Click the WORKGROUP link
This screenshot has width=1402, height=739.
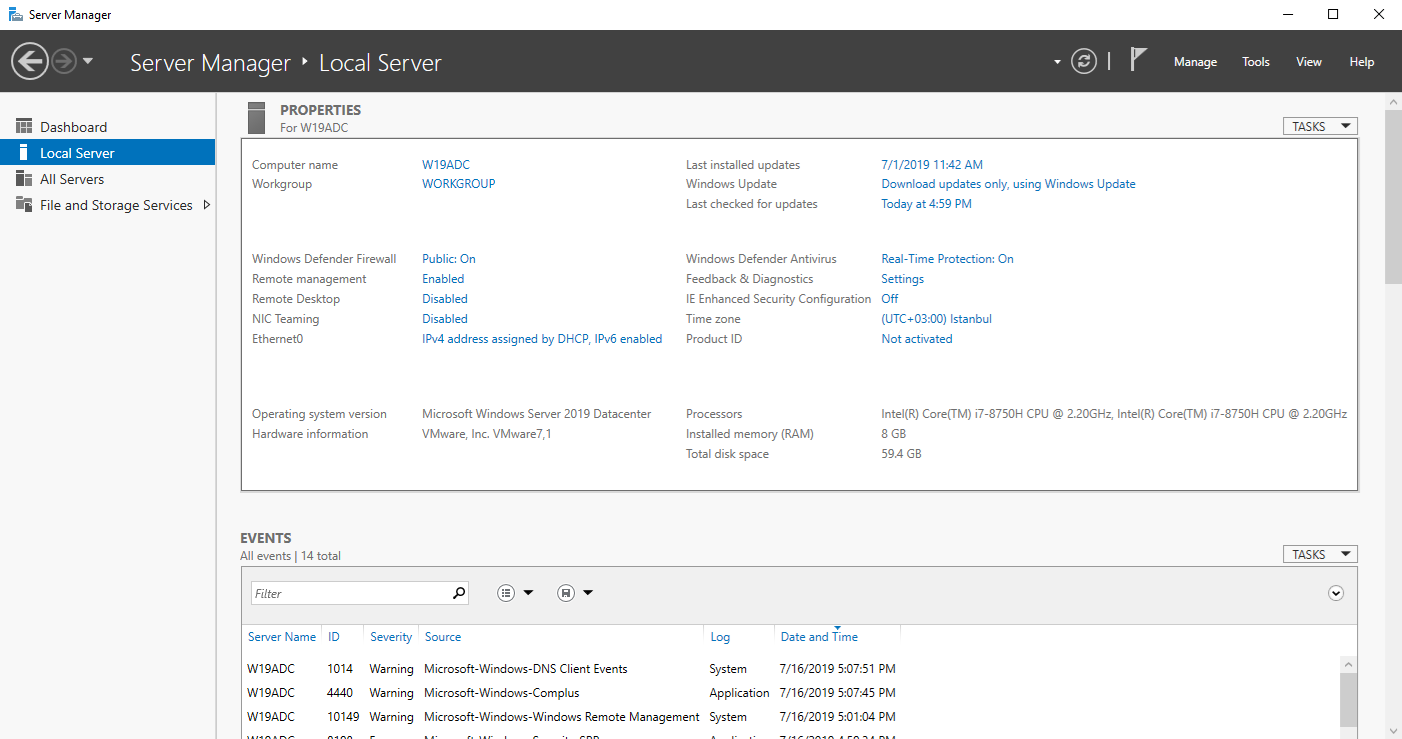[x=459, y=184]
